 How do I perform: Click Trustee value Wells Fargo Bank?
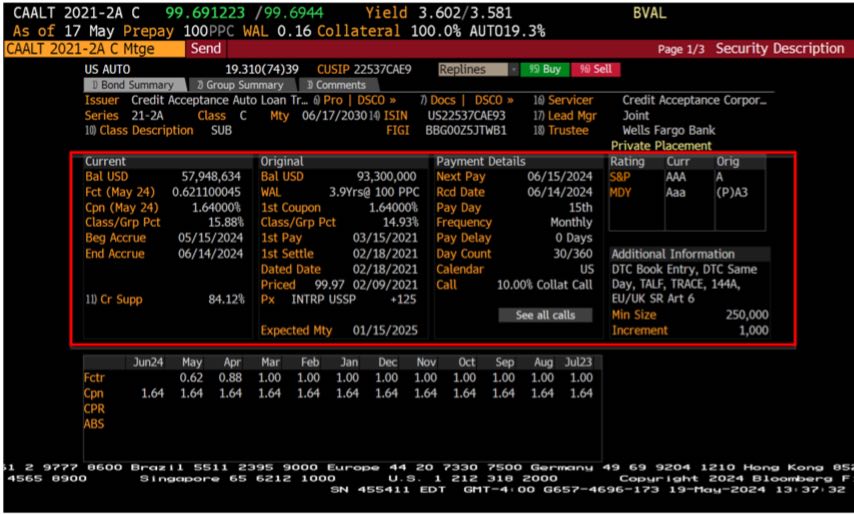click(669, 131)
